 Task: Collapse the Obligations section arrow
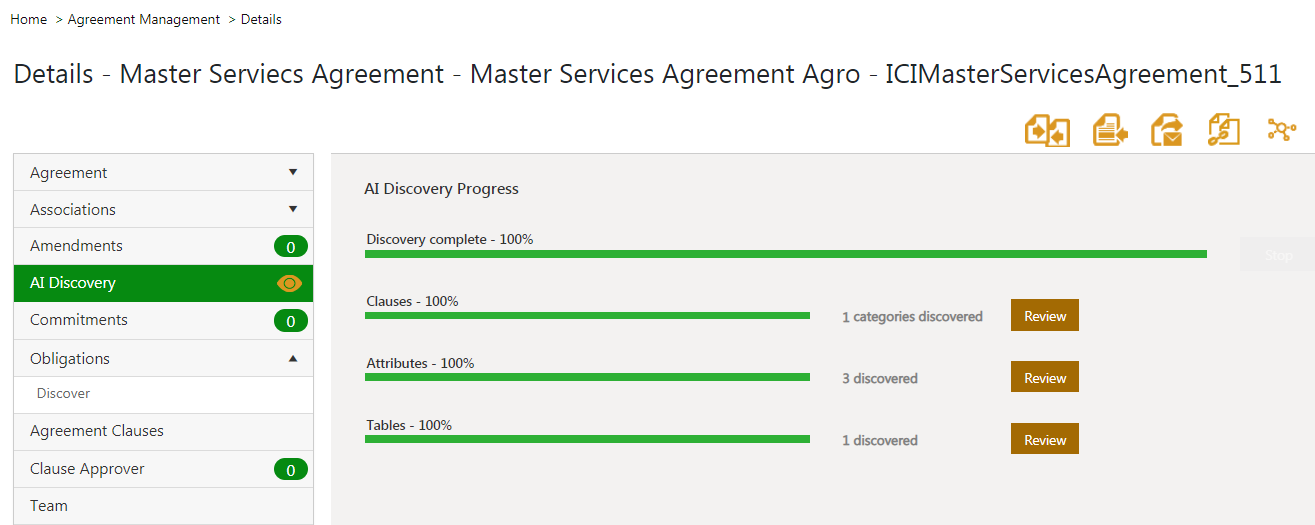coord(293,358)
